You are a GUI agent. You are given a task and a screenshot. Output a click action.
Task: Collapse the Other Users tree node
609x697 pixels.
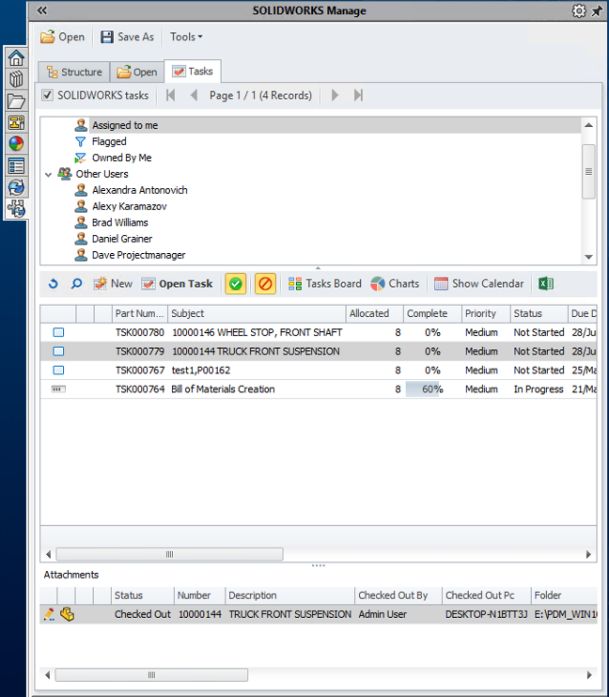(x=48, y=175)
